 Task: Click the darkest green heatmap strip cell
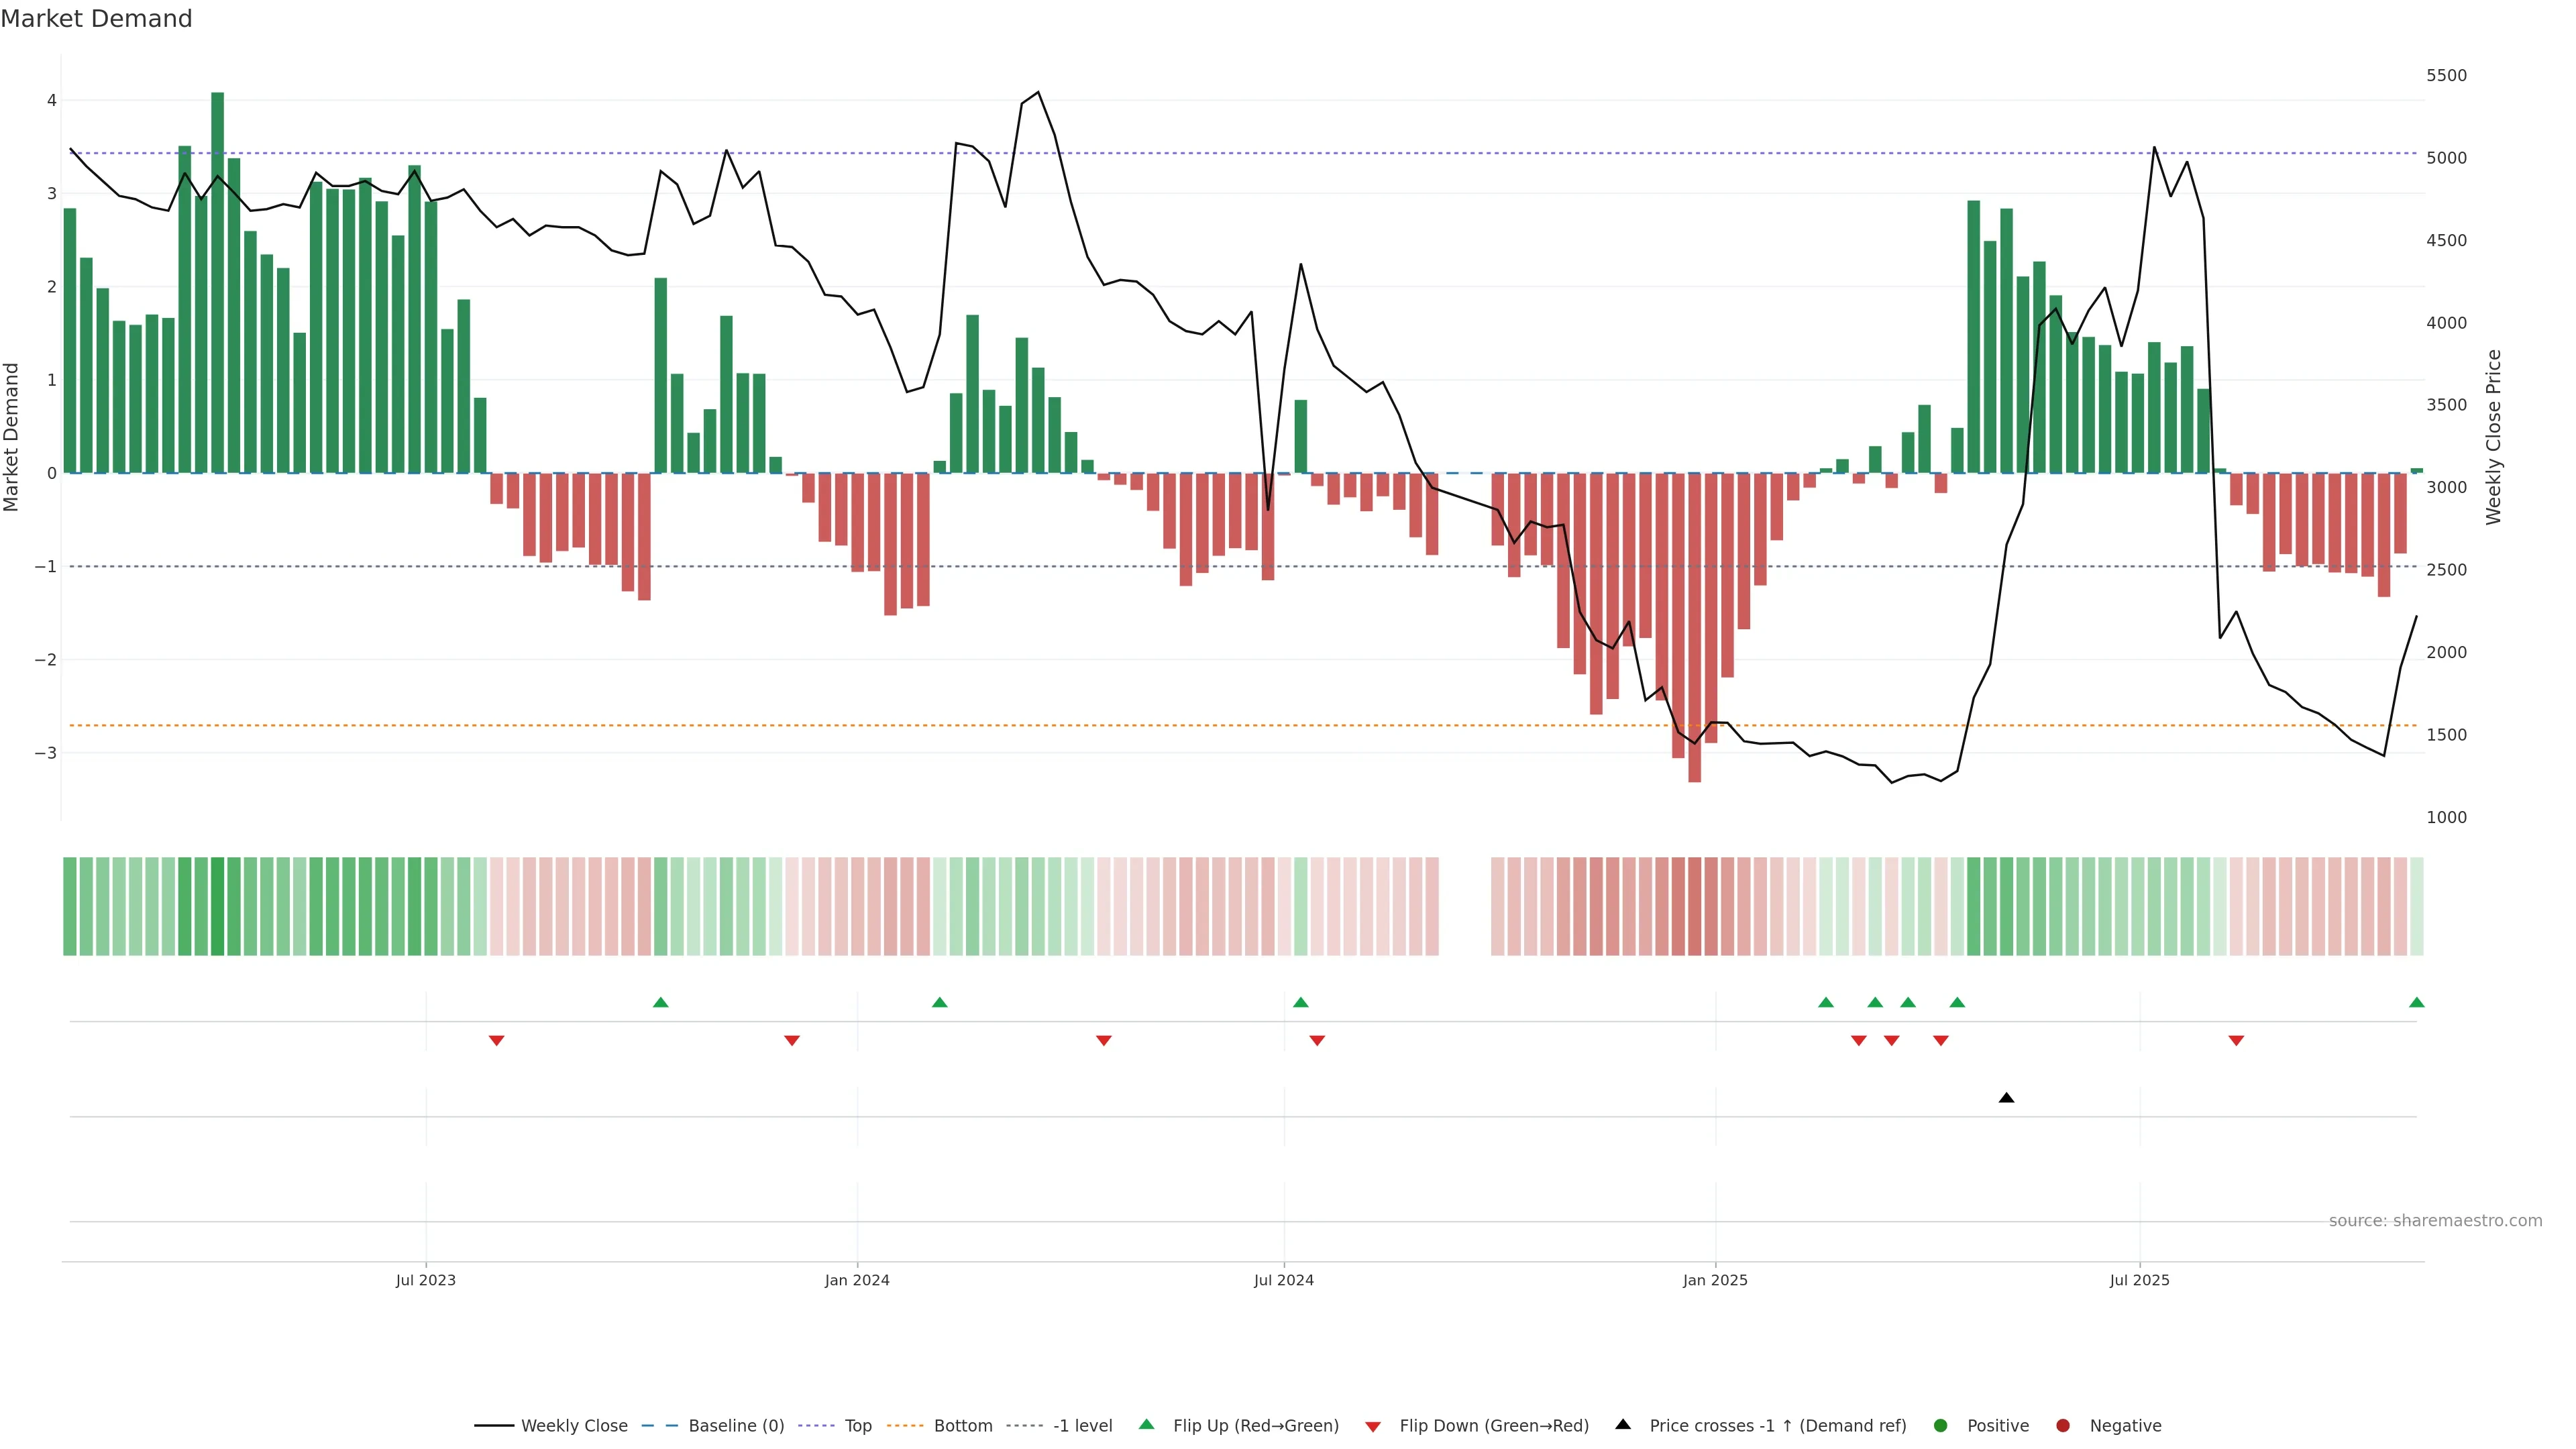point(217,906)
